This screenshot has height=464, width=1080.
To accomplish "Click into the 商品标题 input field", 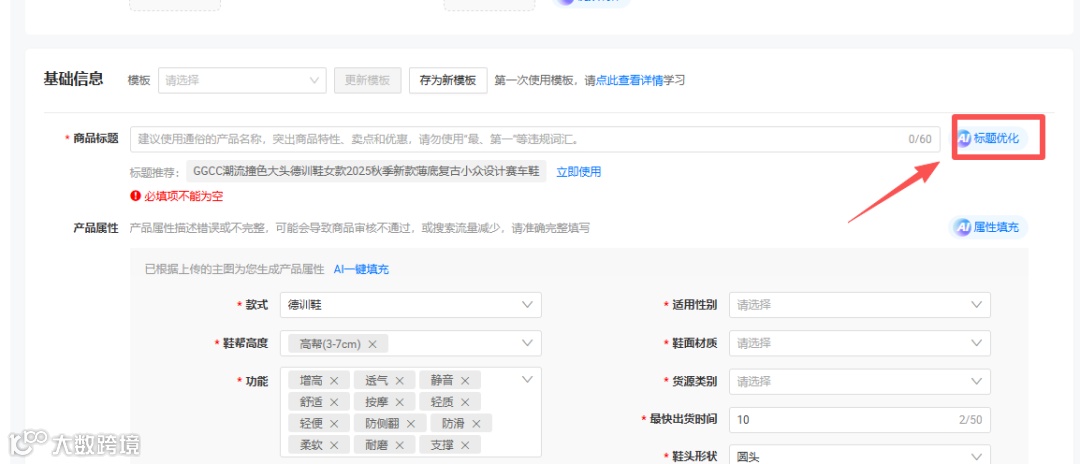I will [x=534, y=139].
